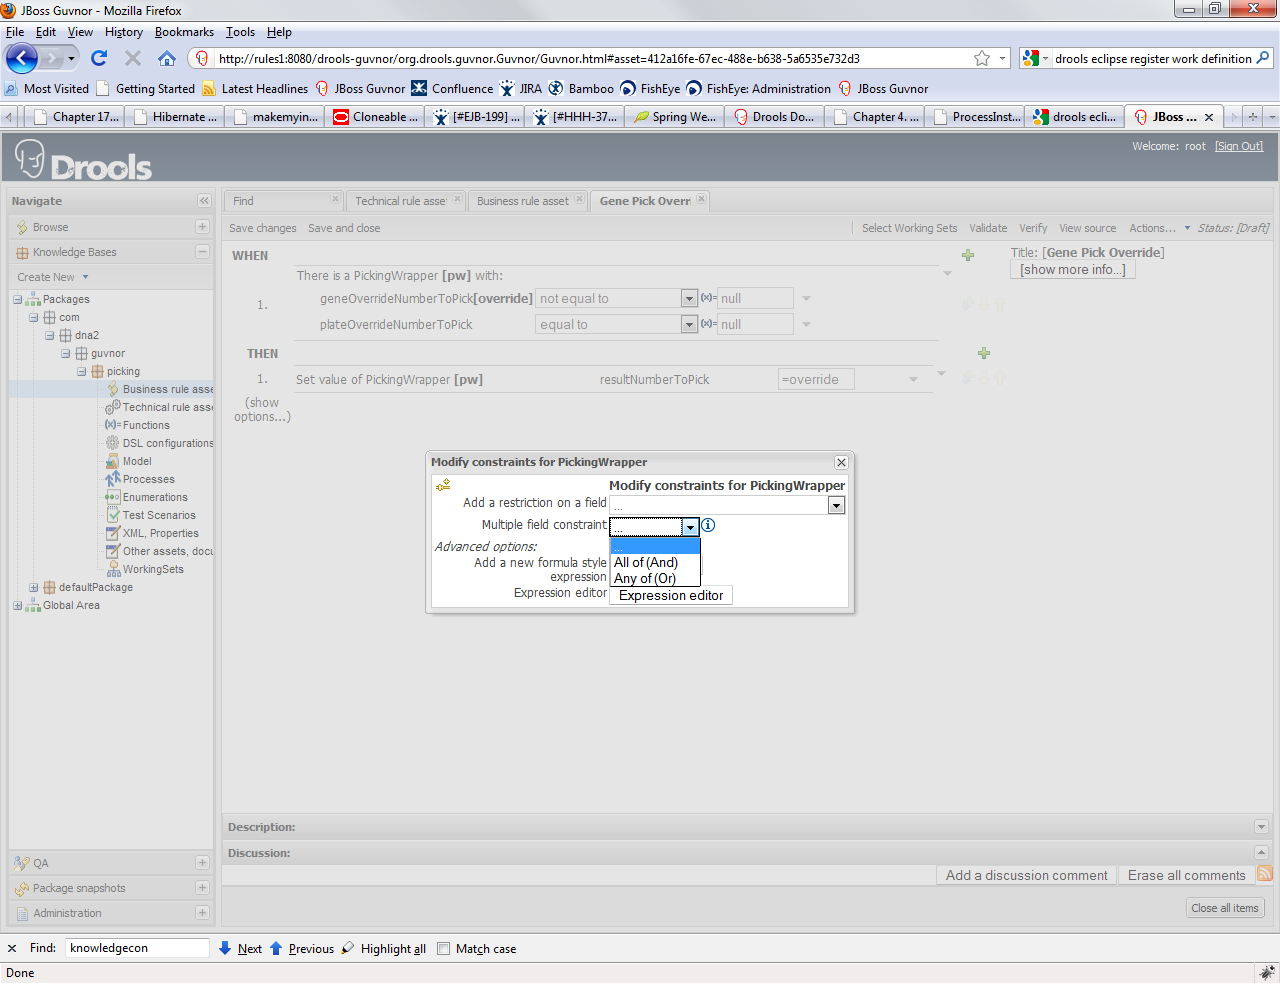Screen dimensions: 1280x984
Task: Select 'All of (And)' option
Action: [646, 562]
